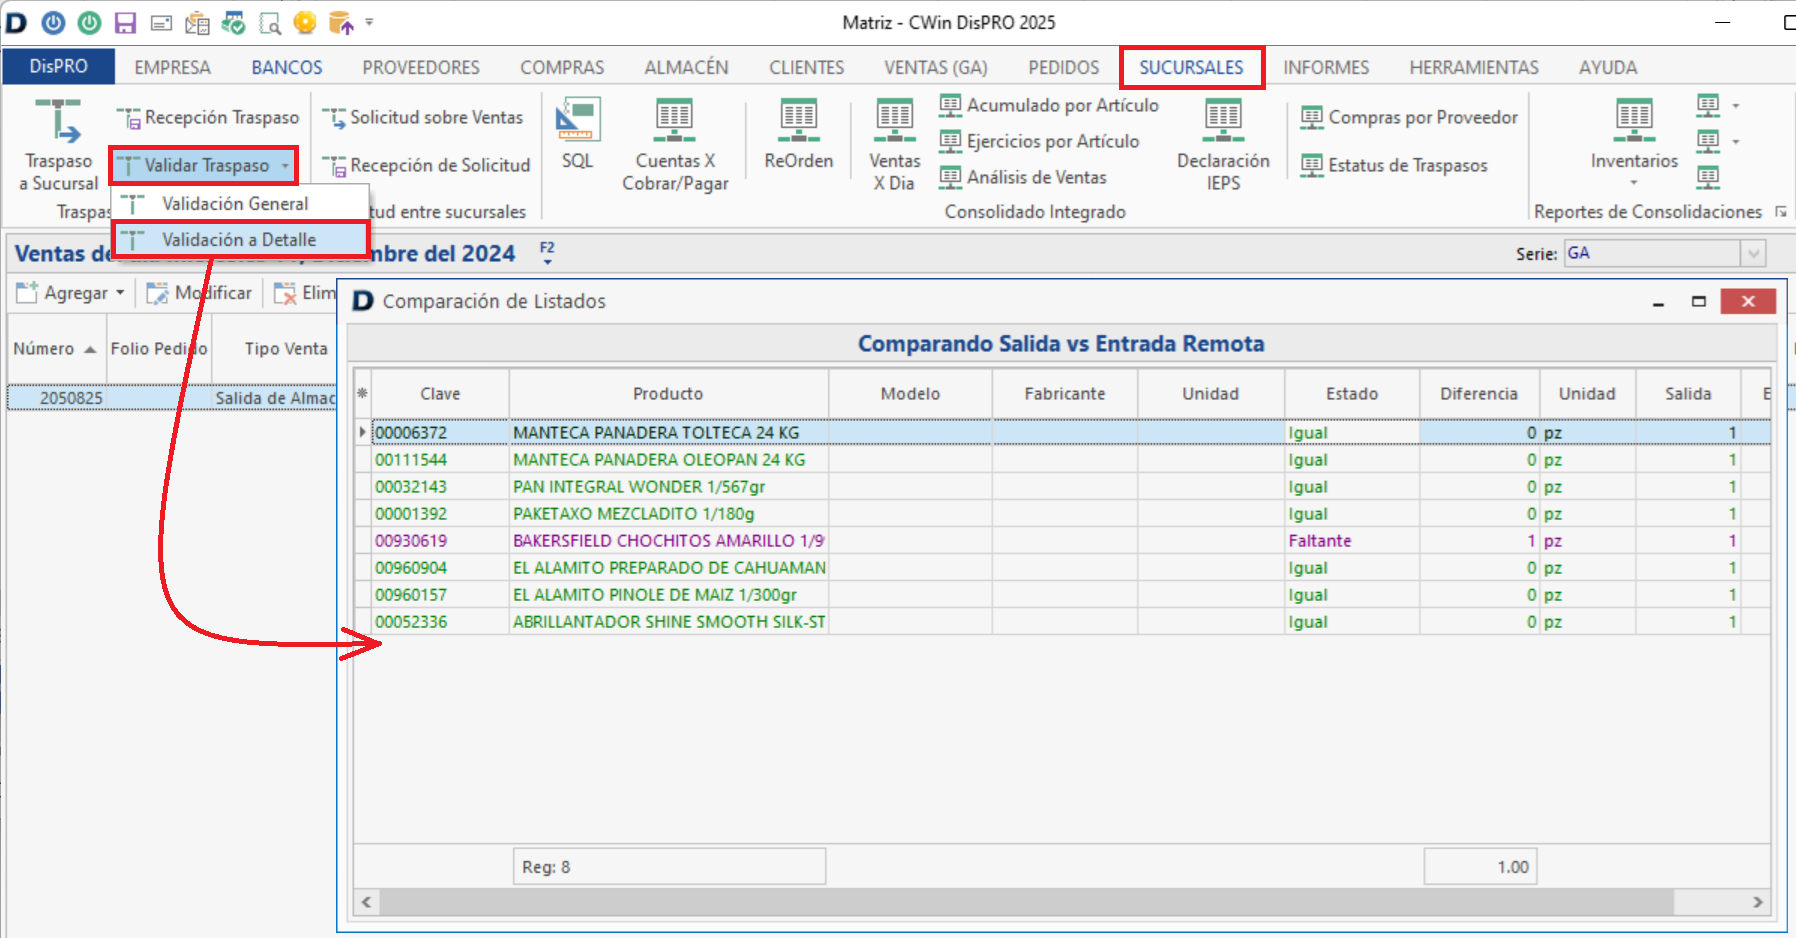Image resolution: width=1796 pixels, height=938 pixels.
Task: Click the top small consolidation report icon
Action: pyautogui.click(x=1708, y=105)
